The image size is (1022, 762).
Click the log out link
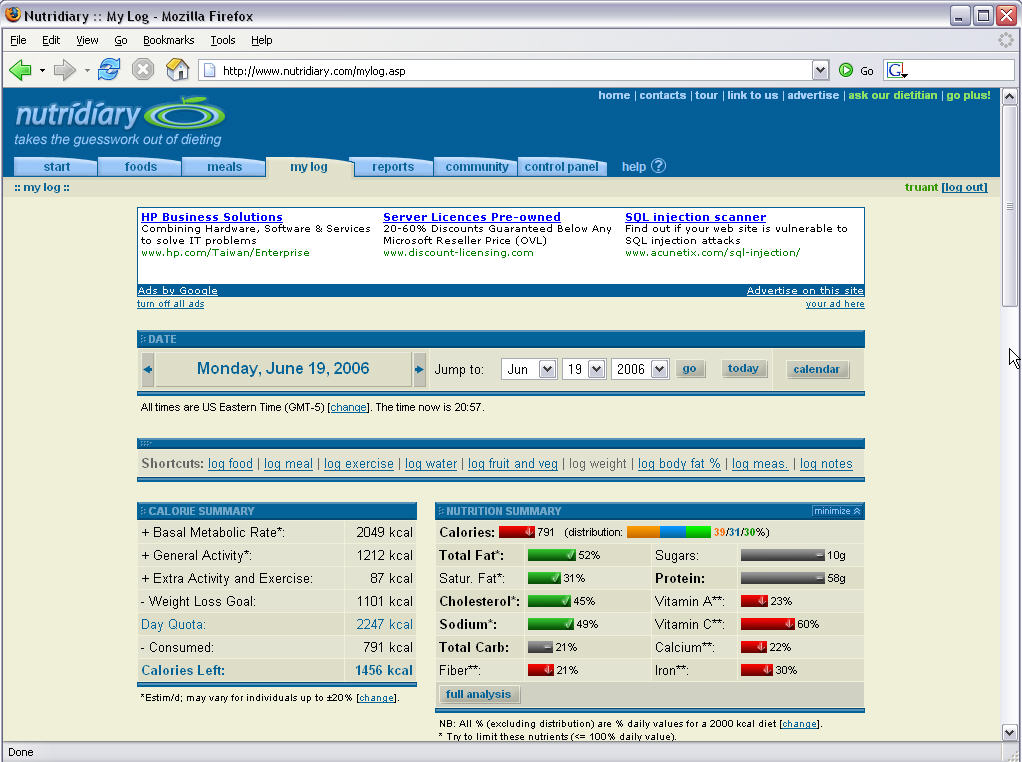point(965,187)
